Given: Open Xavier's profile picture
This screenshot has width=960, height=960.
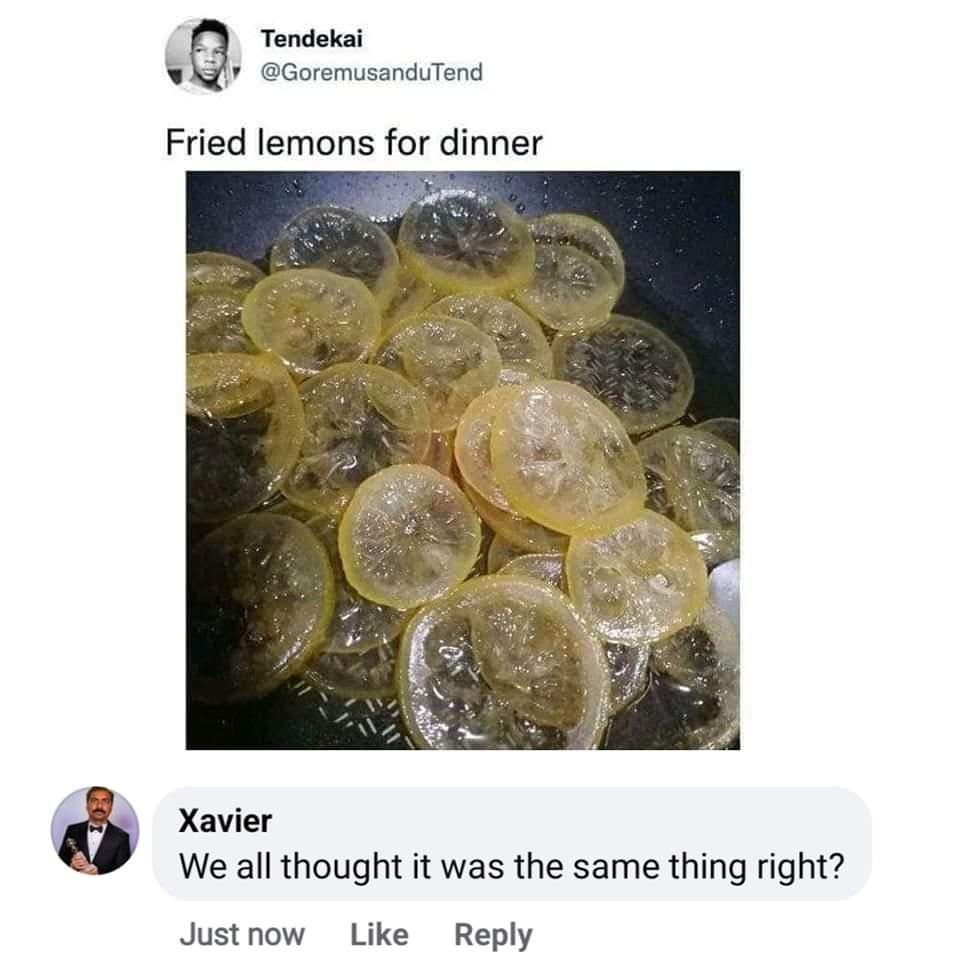Looking at the screenshot, I should point(95,831).
